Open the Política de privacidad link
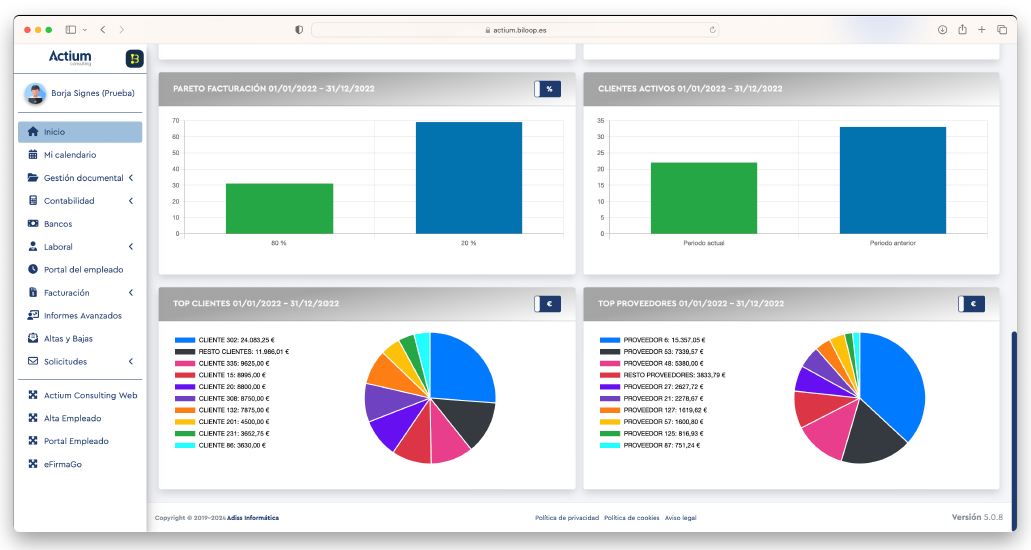The height and width of the screenshot is (550, 1031). pyautogui.click(x=567, y=518)
